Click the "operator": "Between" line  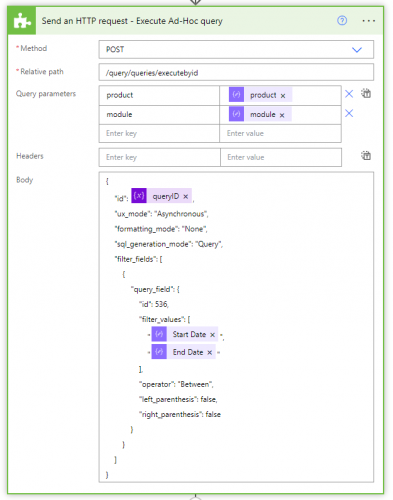click(176, 384)
